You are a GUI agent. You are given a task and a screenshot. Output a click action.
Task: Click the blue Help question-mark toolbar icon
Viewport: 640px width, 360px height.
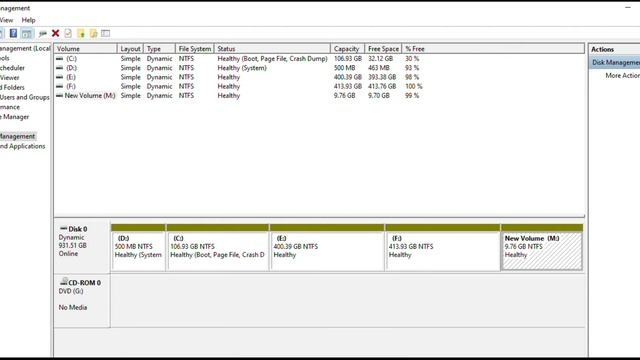click(13, 33)
